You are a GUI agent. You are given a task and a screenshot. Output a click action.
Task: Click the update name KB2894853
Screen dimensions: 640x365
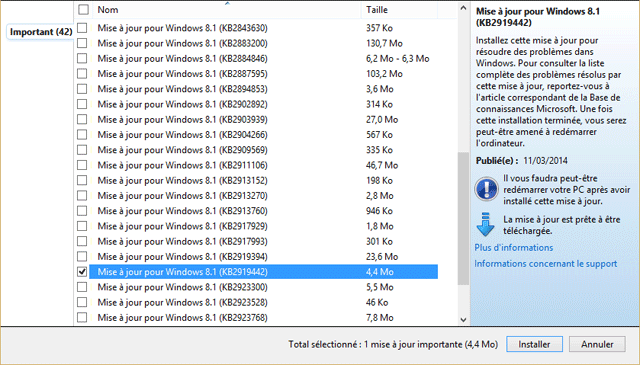pyautogui.click(x=182, y=89)
